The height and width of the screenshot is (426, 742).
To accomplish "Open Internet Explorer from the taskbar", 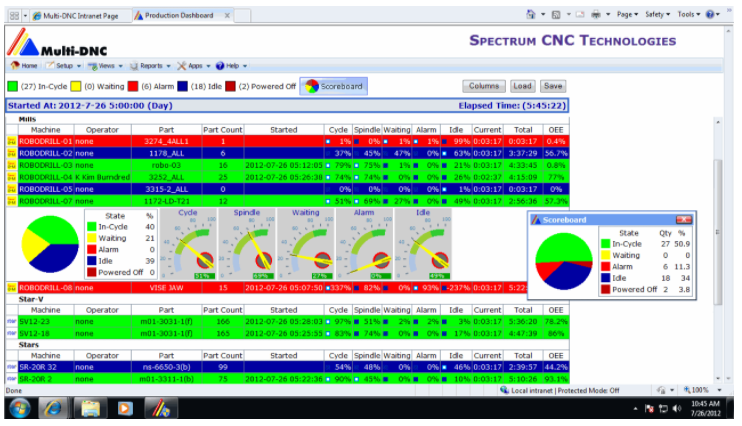I will [x=53, y=408].
